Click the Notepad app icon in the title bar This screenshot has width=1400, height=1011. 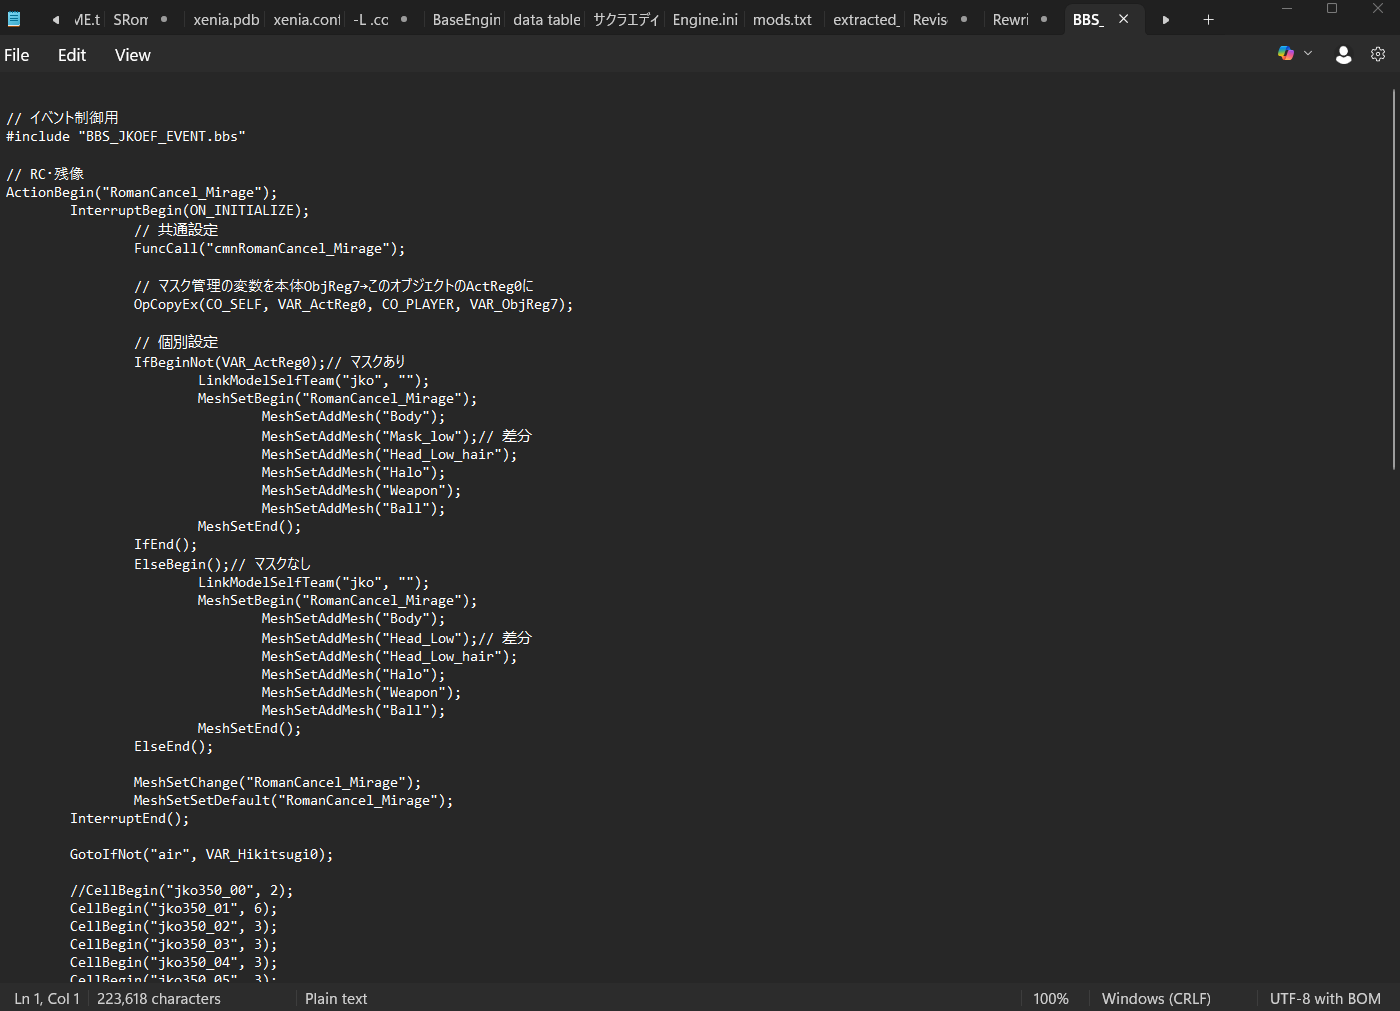(x=14, y=19)
